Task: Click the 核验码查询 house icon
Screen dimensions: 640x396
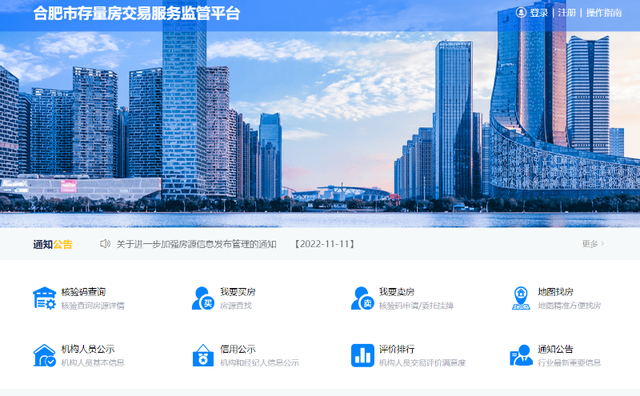Action: click(44, 298)
